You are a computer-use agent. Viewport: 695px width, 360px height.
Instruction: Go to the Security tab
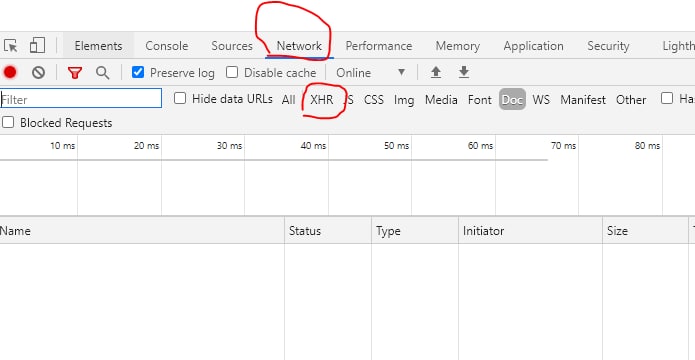[608, 46]
